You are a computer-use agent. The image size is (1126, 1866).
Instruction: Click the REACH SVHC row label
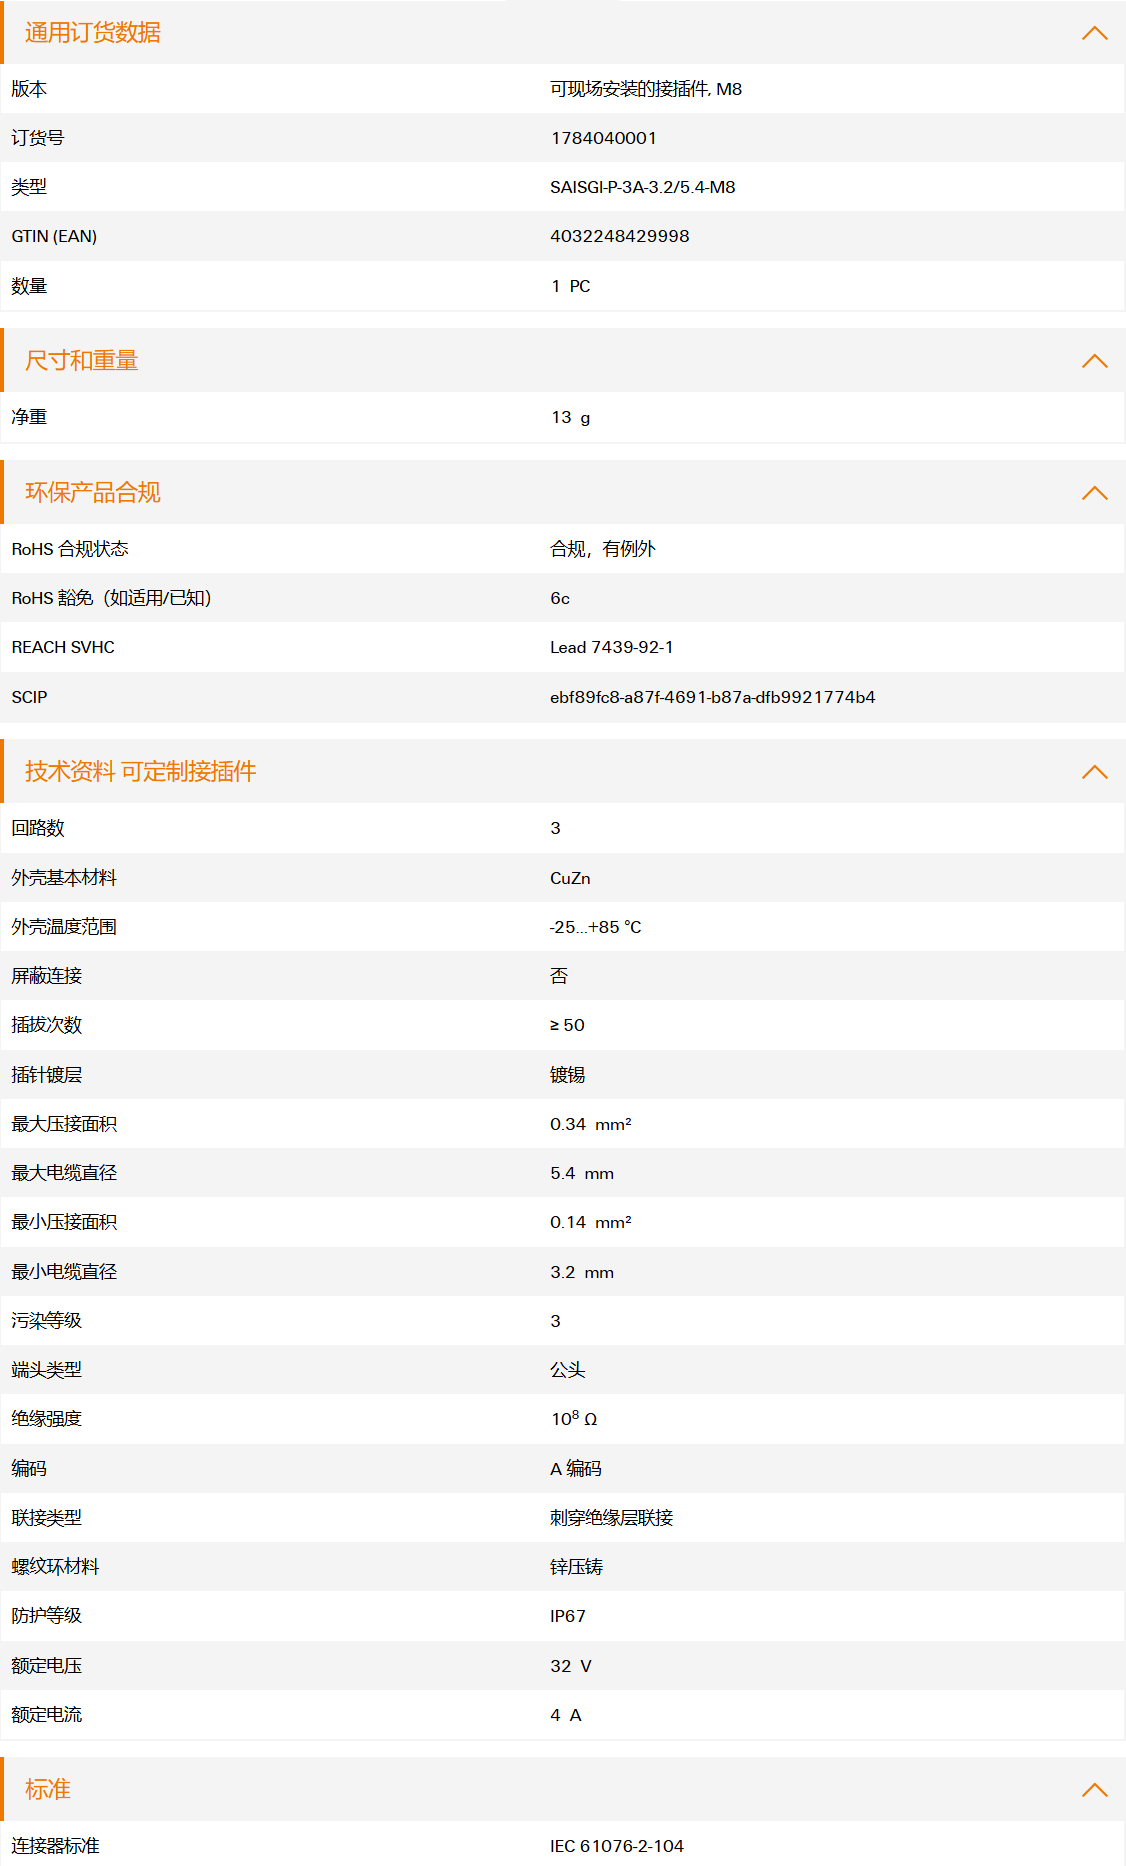tap(63, 647)
